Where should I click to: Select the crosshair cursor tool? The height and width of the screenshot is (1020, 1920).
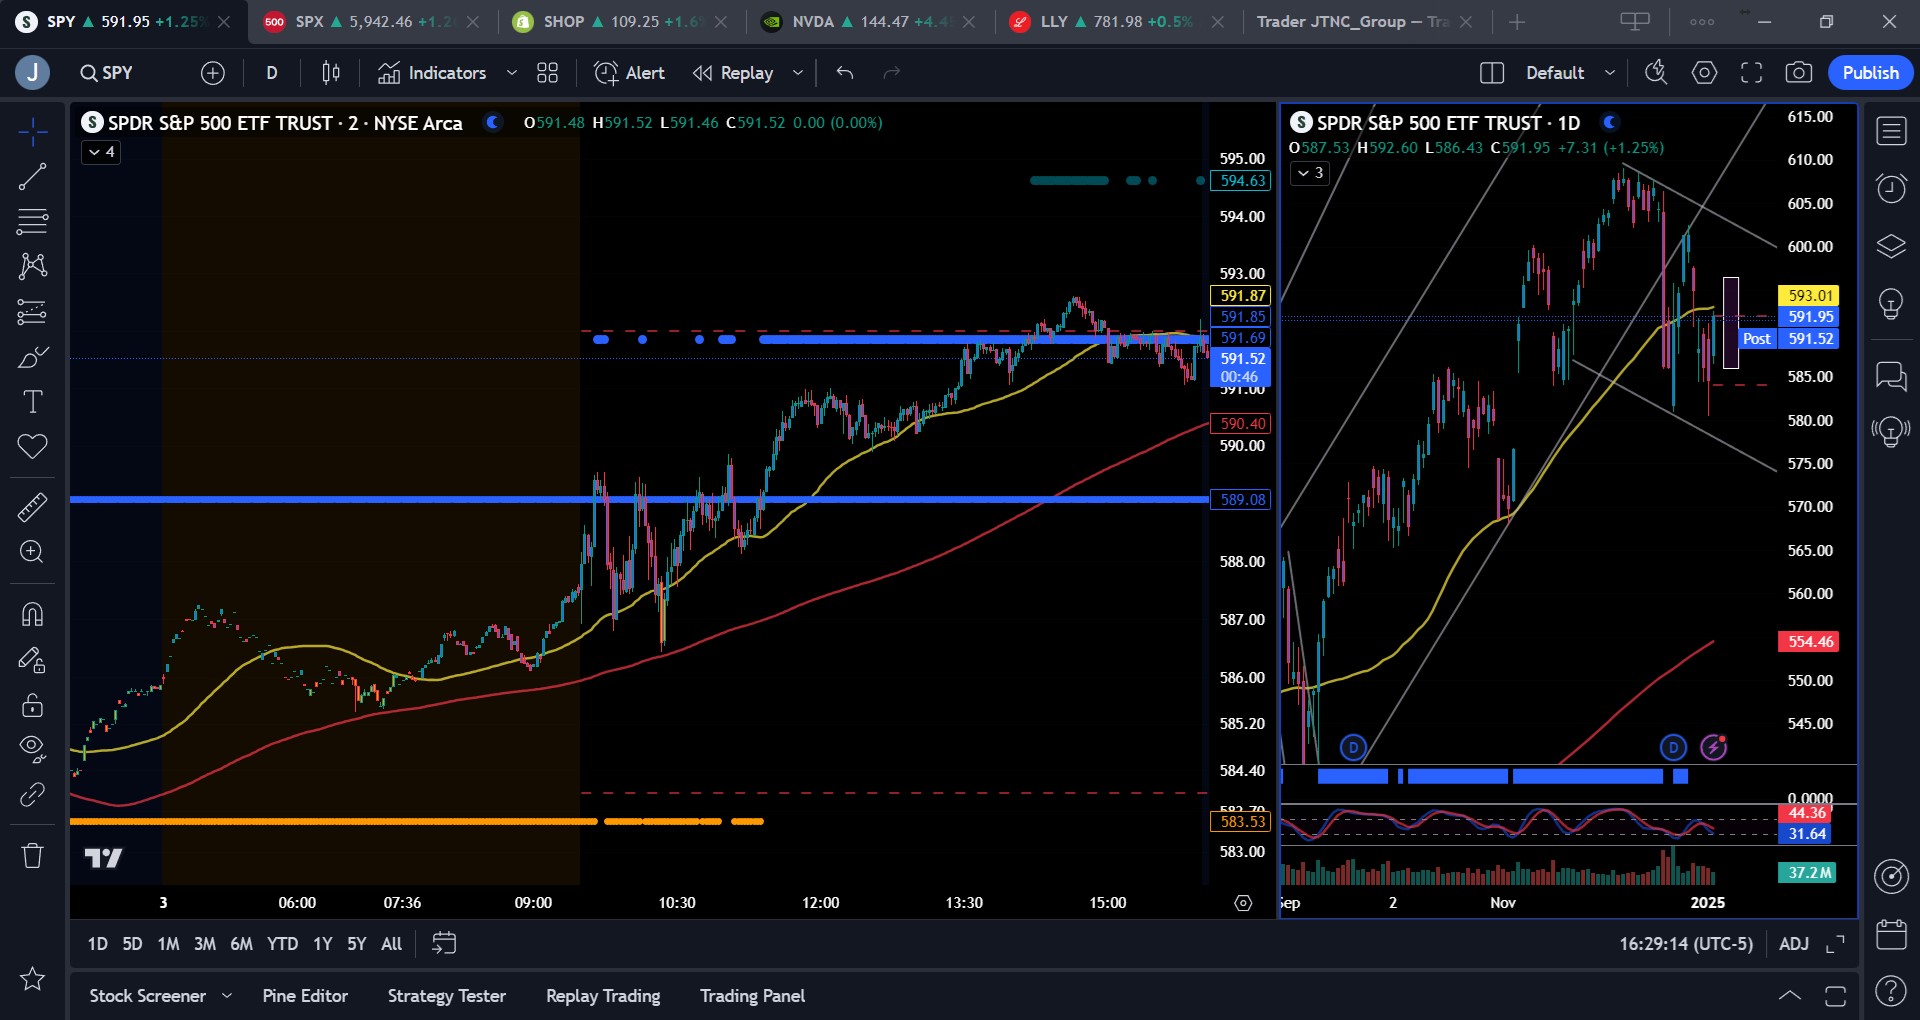click(32, 131)
